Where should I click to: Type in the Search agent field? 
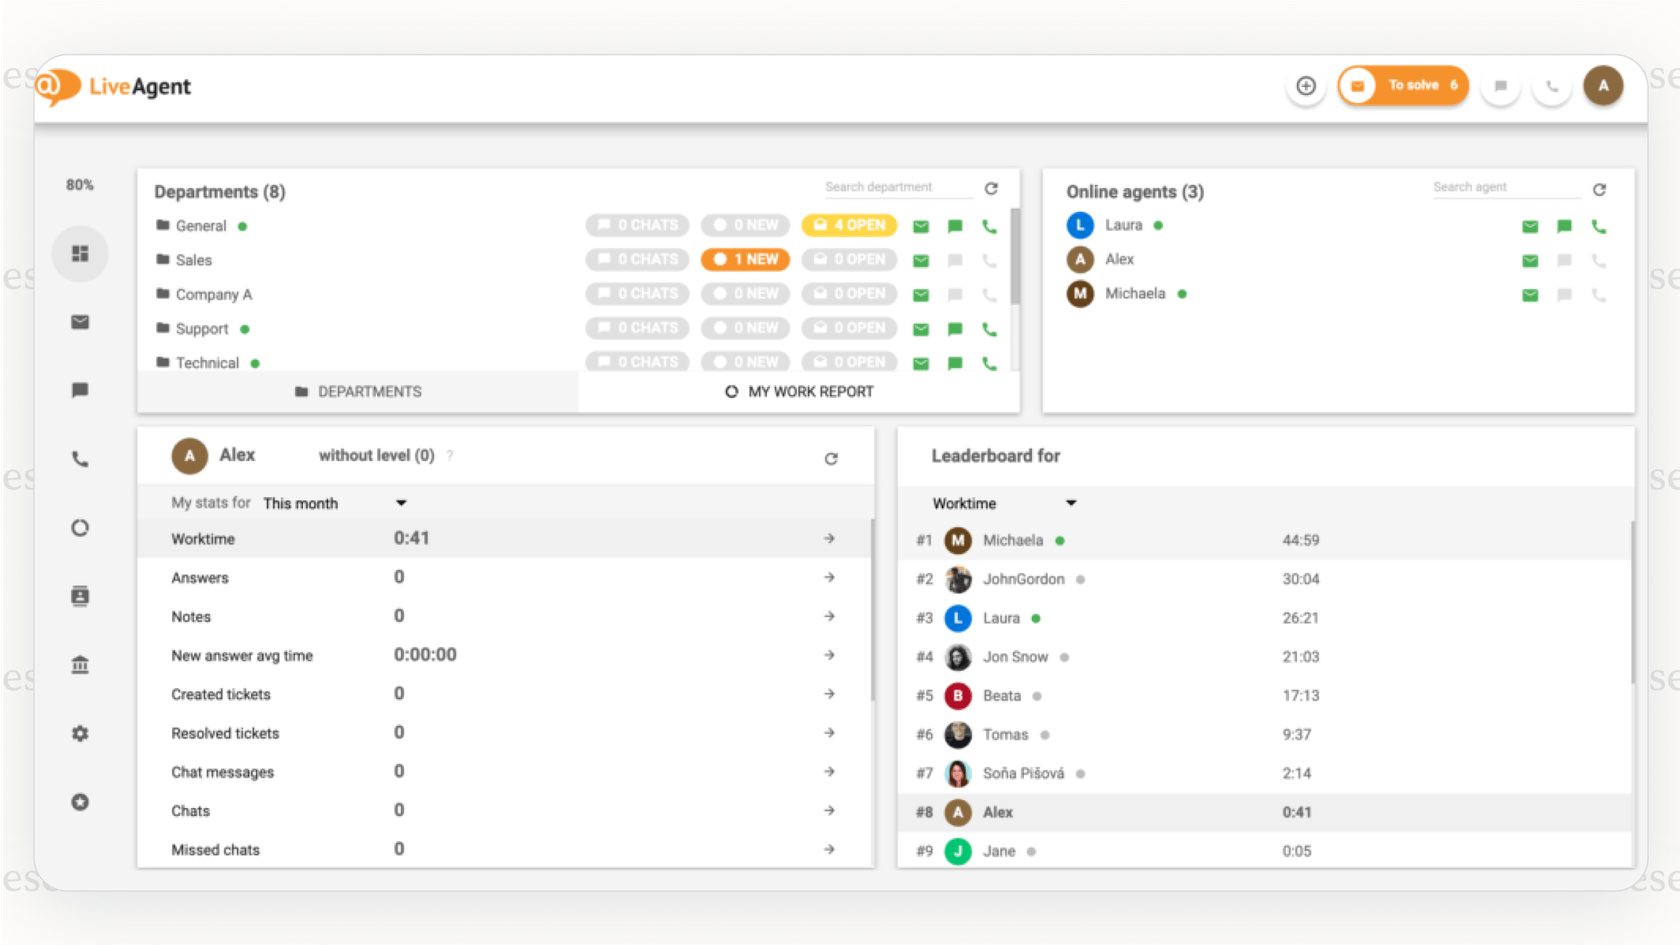coord(1505,187)
